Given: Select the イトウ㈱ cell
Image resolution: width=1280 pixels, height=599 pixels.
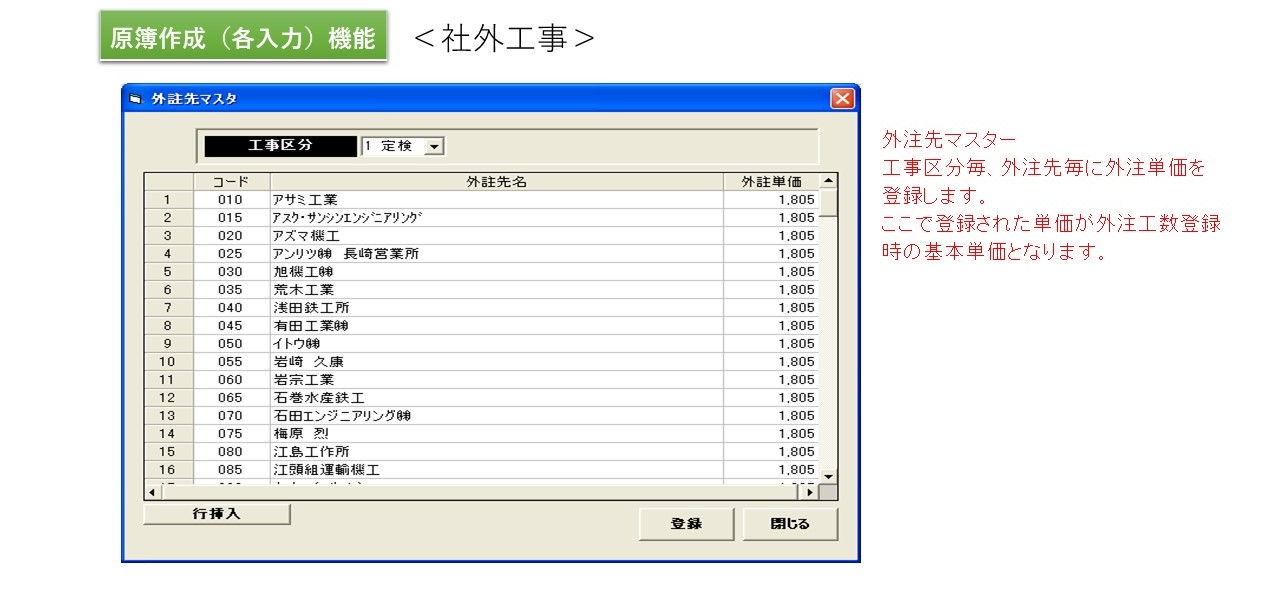Looking at the screenshot, I should click(x=497, y=344).
